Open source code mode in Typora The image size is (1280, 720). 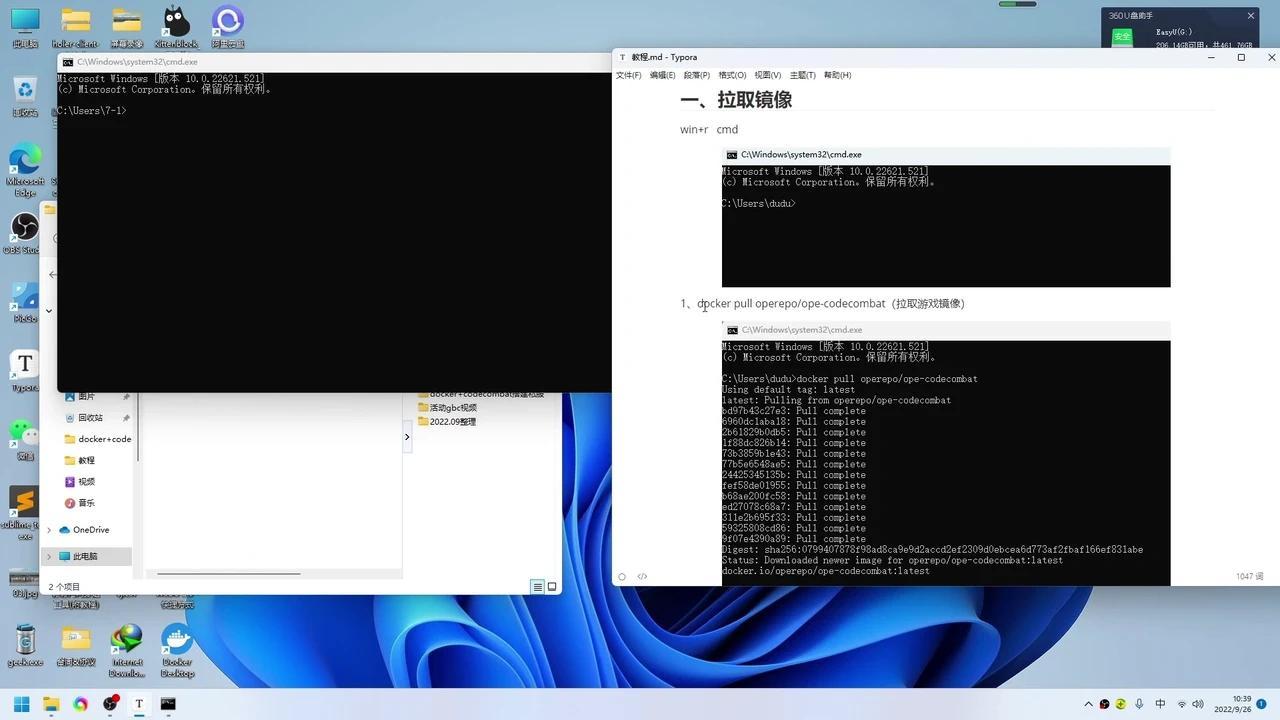643,576
